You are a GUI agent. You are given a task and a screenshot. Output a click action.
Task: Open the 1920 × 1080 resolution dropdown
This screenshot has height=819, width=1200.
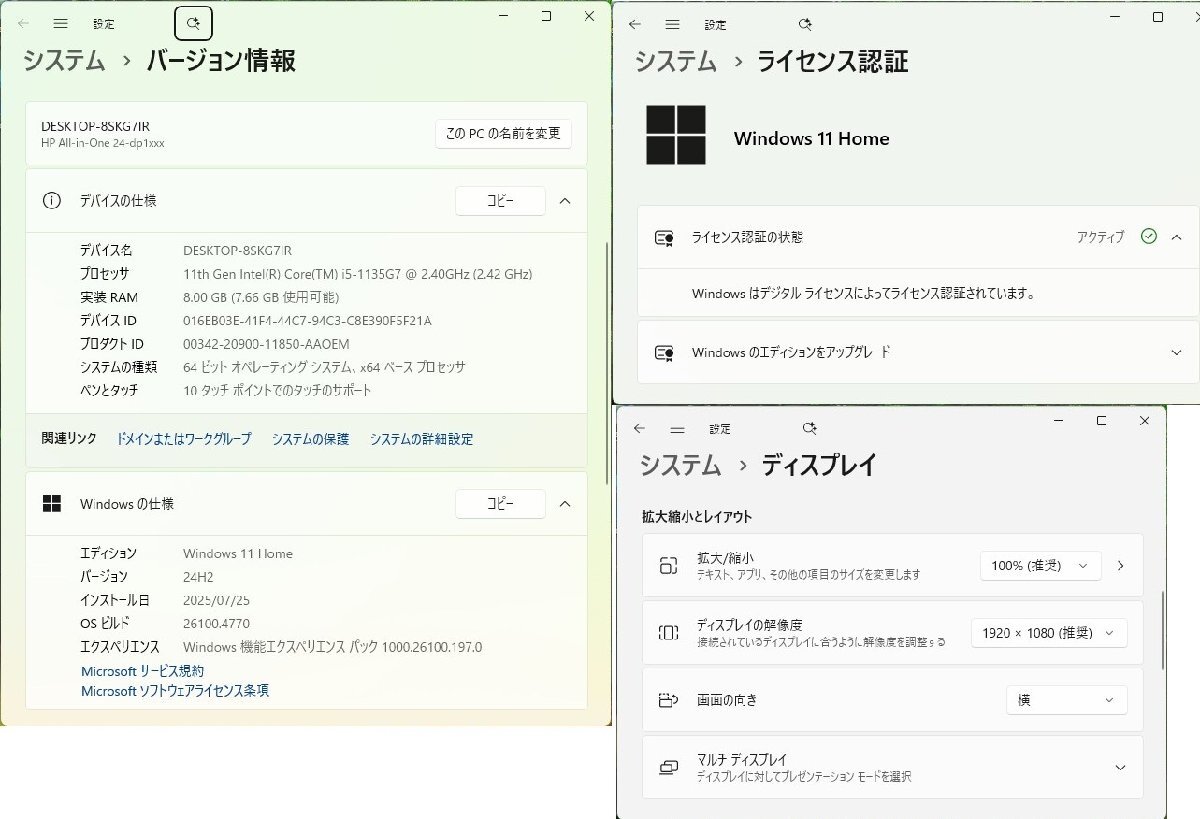point(1048,632)
